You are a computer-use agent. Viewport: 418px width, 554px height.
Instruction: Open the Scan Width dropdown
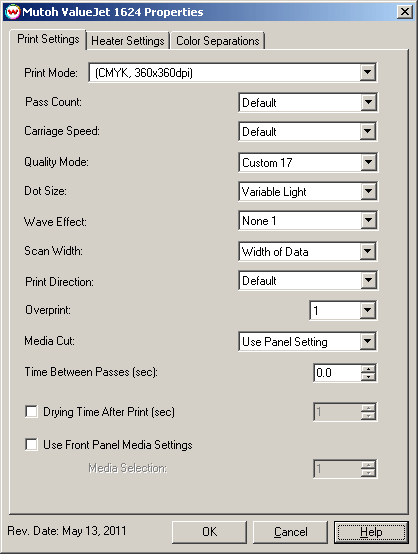(368, 252)
